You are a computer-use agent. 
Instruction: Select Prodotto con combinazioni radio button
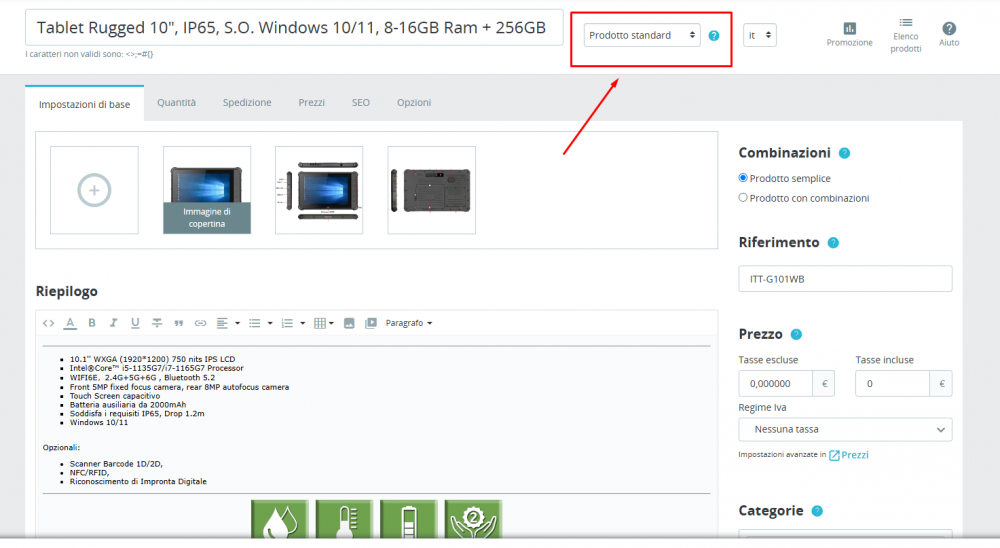pyautogui.click(x=743, y=198)
